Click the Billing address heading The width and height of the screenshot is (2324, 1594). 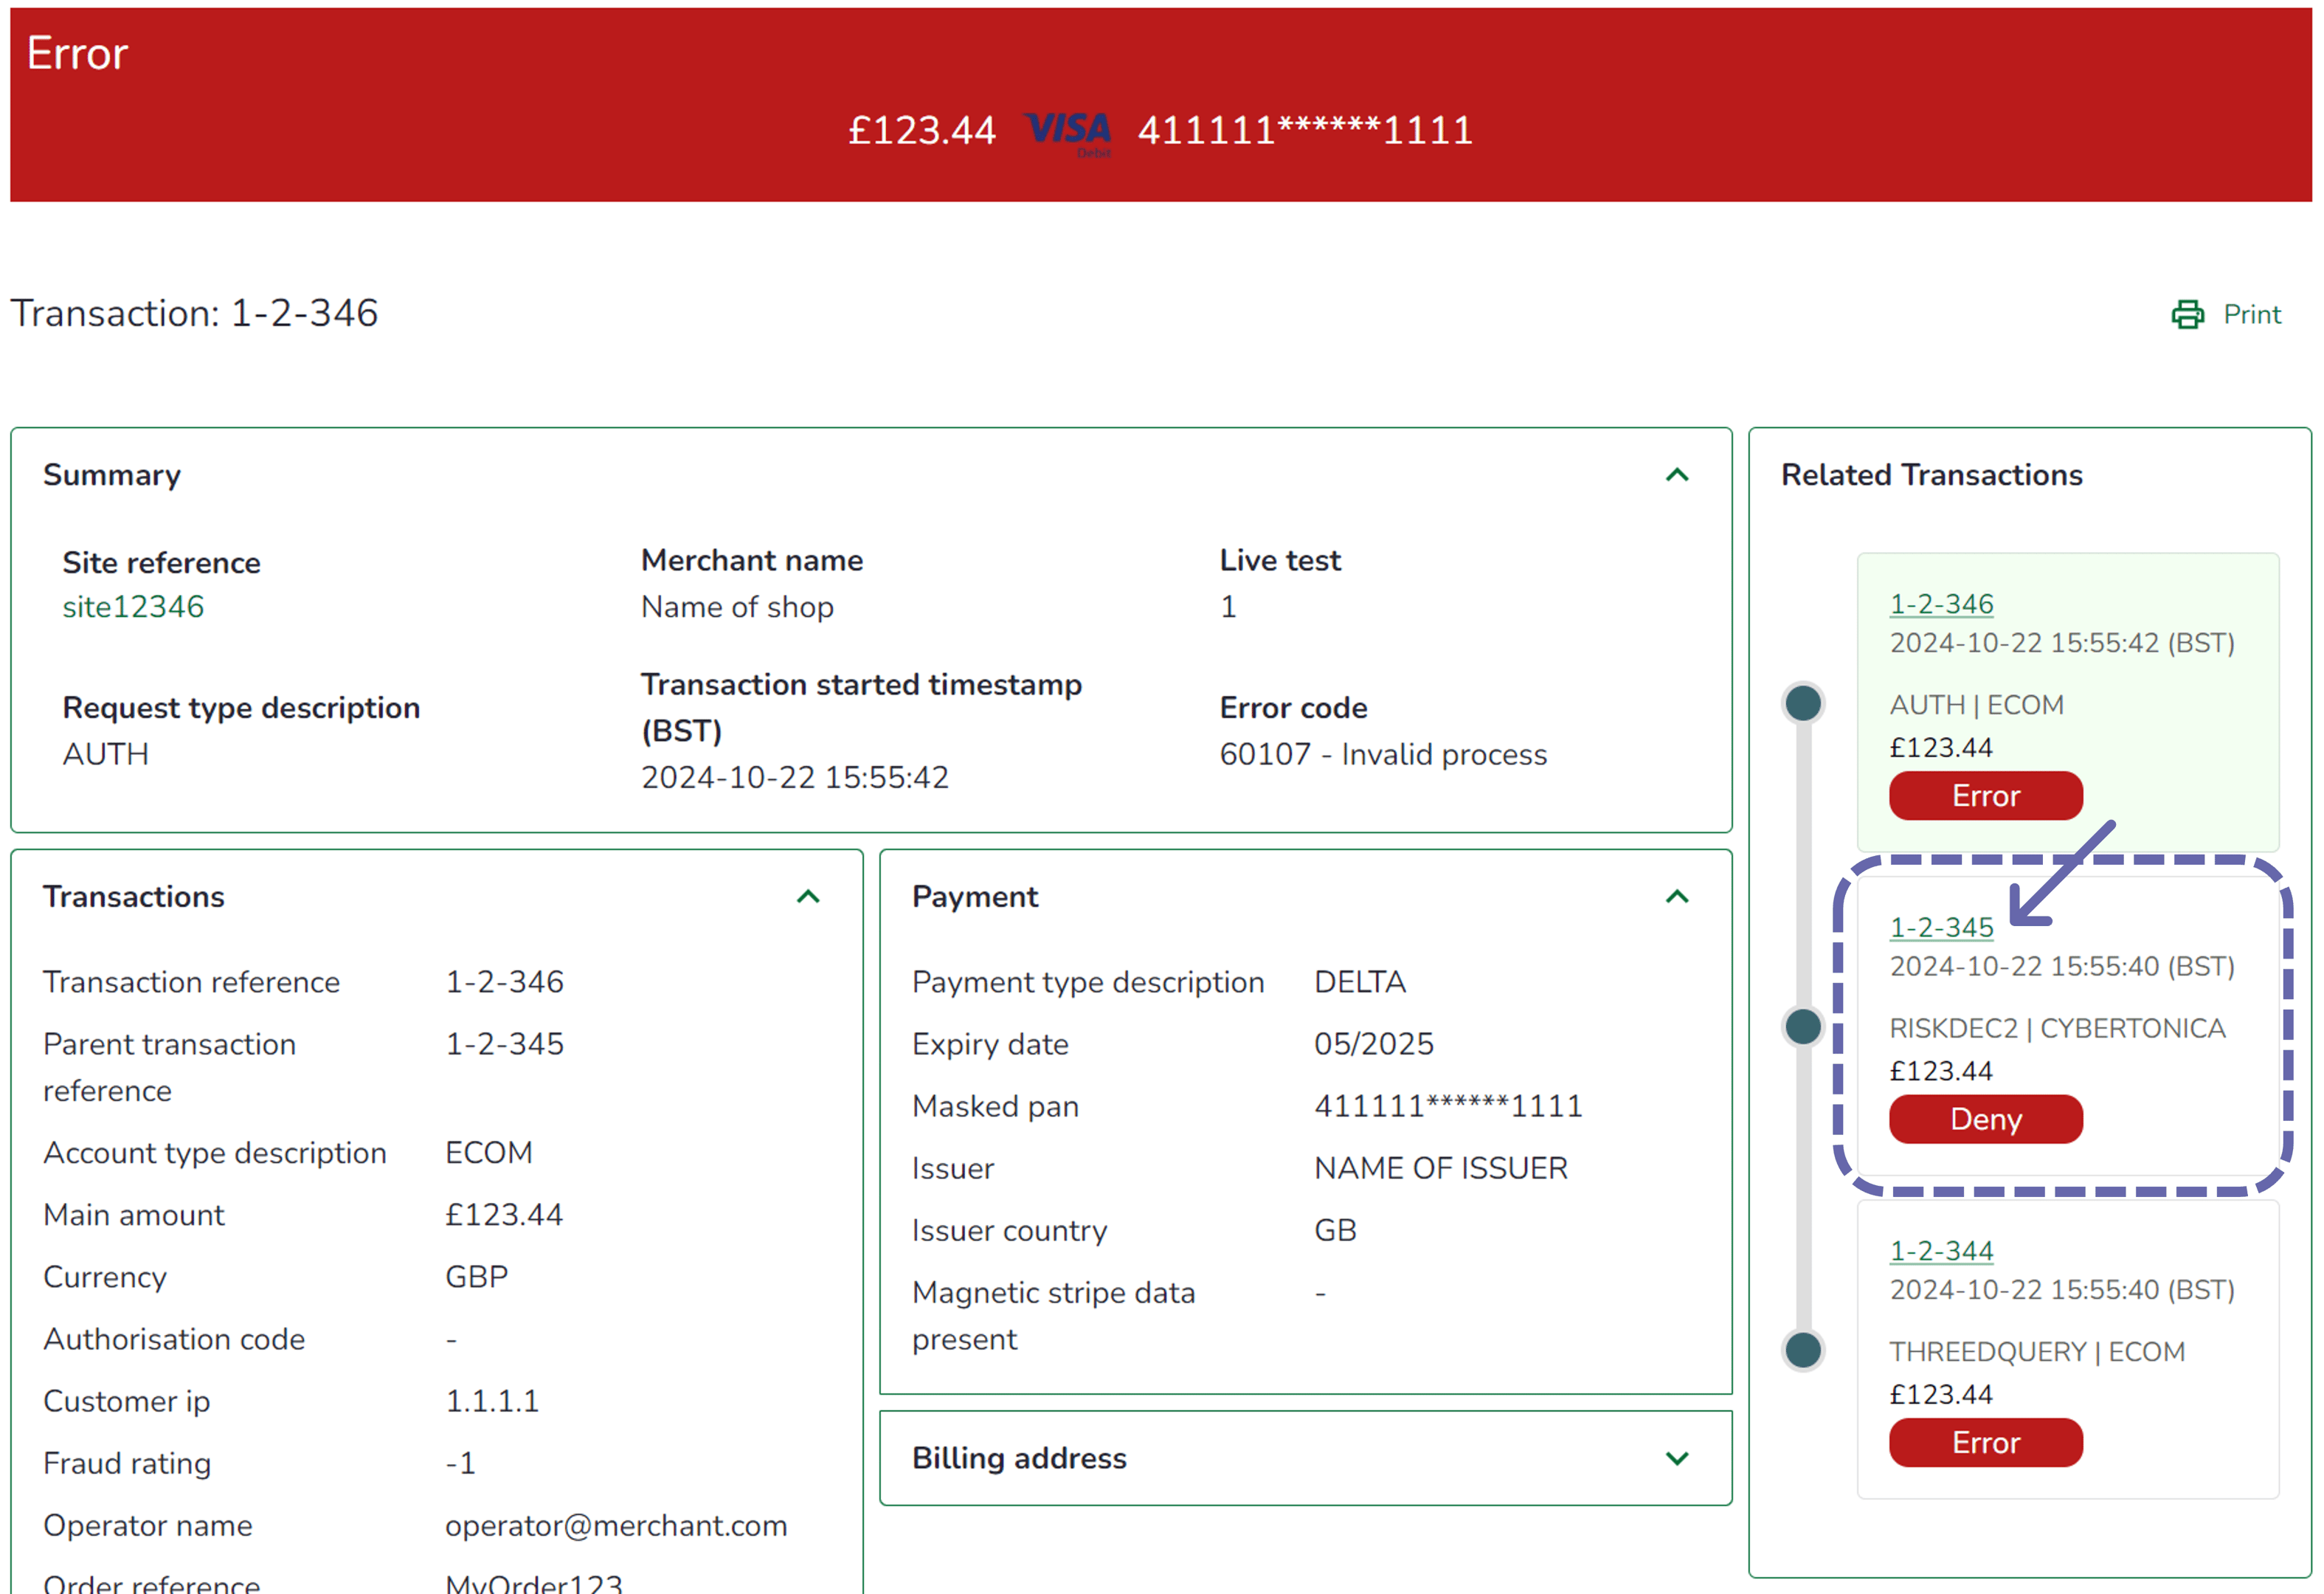pos(1019,1458)
